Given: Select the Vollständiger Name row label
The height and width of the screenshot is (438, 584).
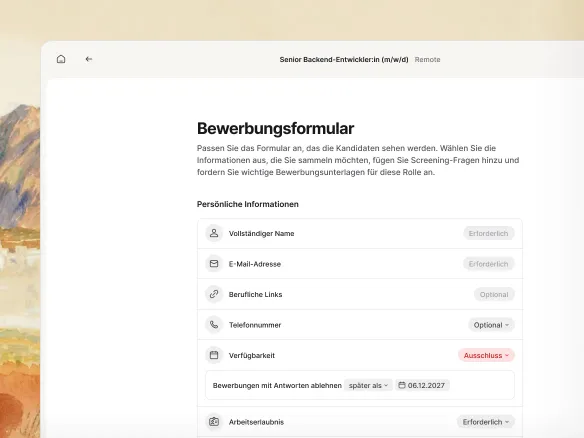Looking at the screenshot, I should click(261, 234).
